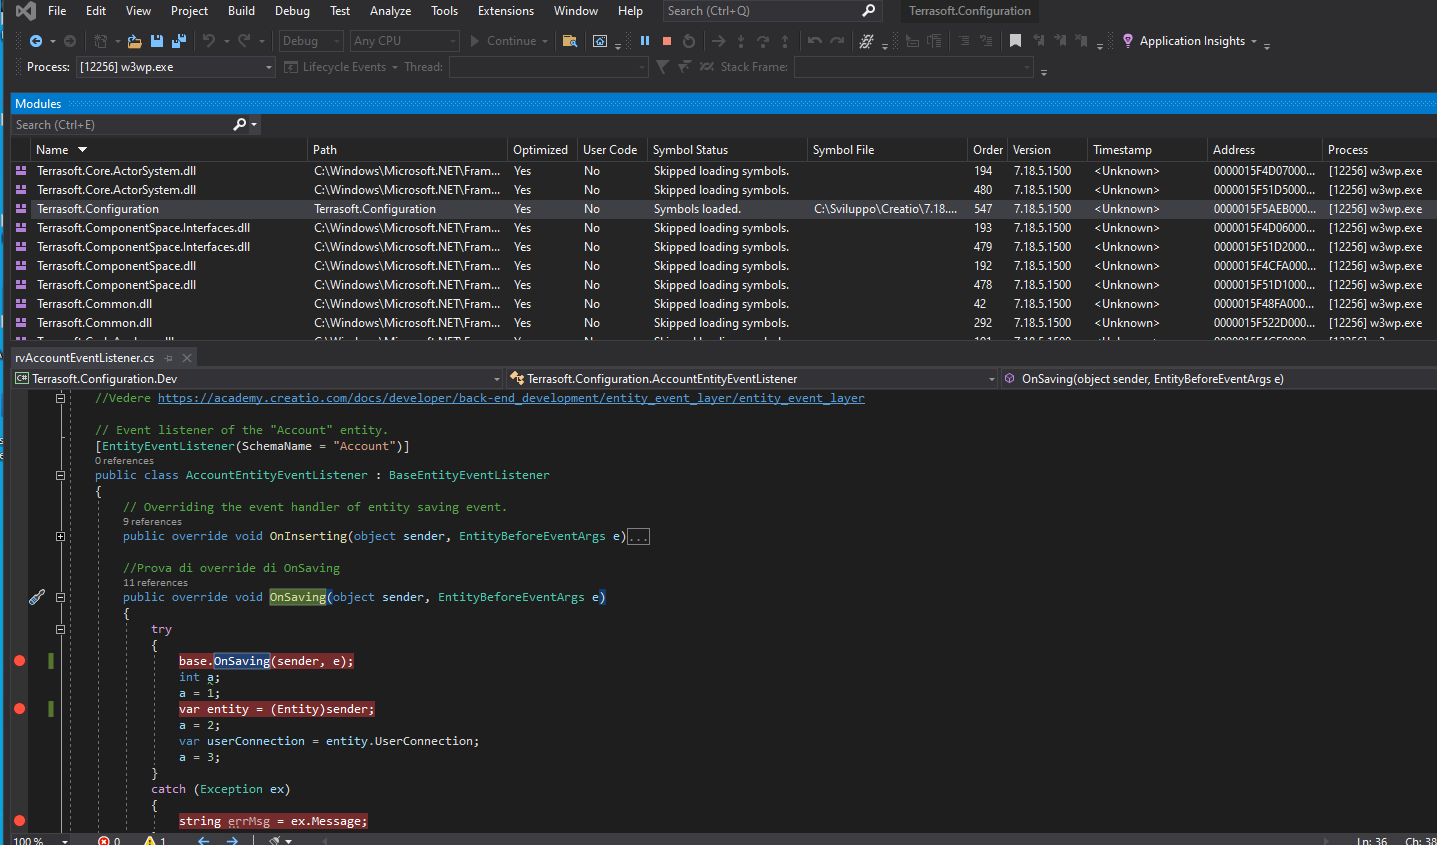Select the Terrasoft.Common.dll order 42 row
This screenshot has width=1437, height=845.
click(x=724, y=304)
